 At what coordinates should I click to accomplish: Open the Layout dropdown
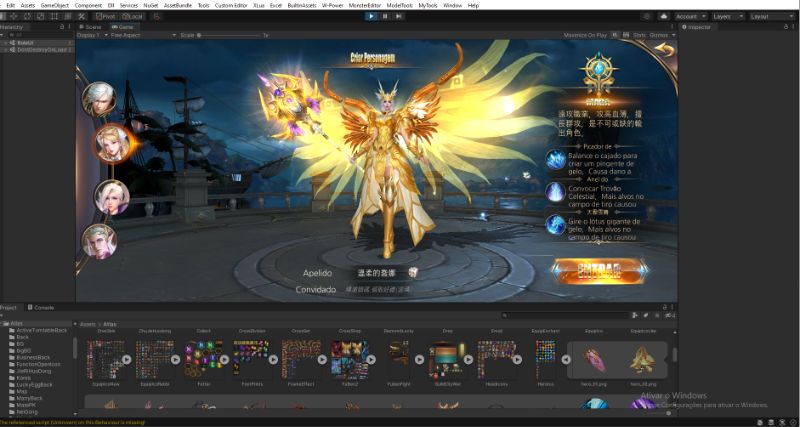point(771,16)
